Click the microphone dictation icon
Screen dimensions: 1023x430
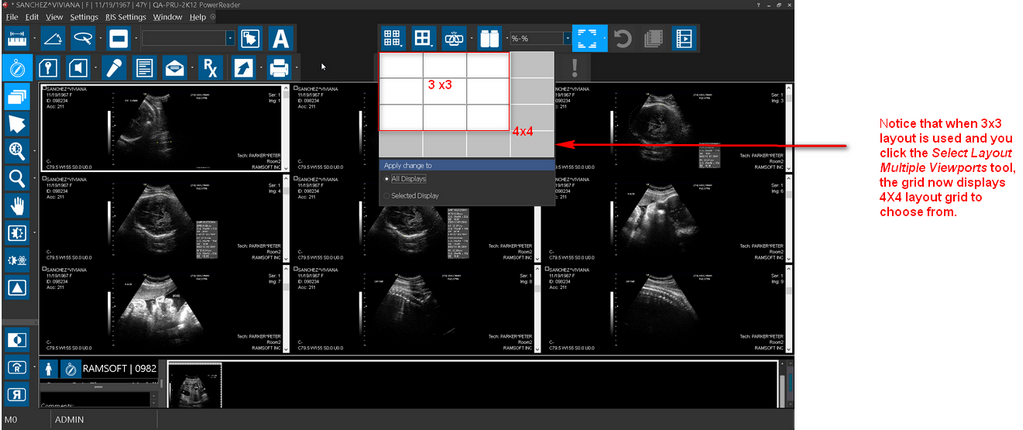point(116,68)
